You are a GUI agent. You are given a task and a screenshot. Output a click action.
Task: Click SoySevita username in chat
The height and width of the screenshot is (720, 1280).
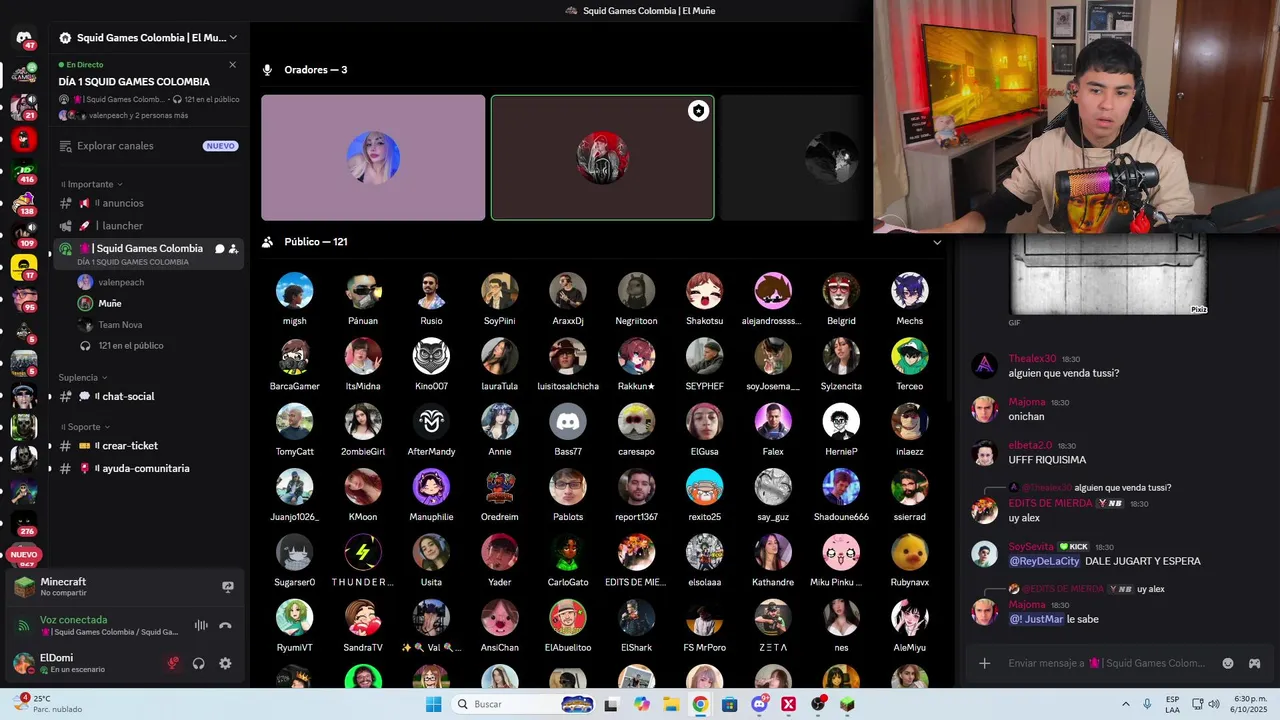[x=1031, y=547]
